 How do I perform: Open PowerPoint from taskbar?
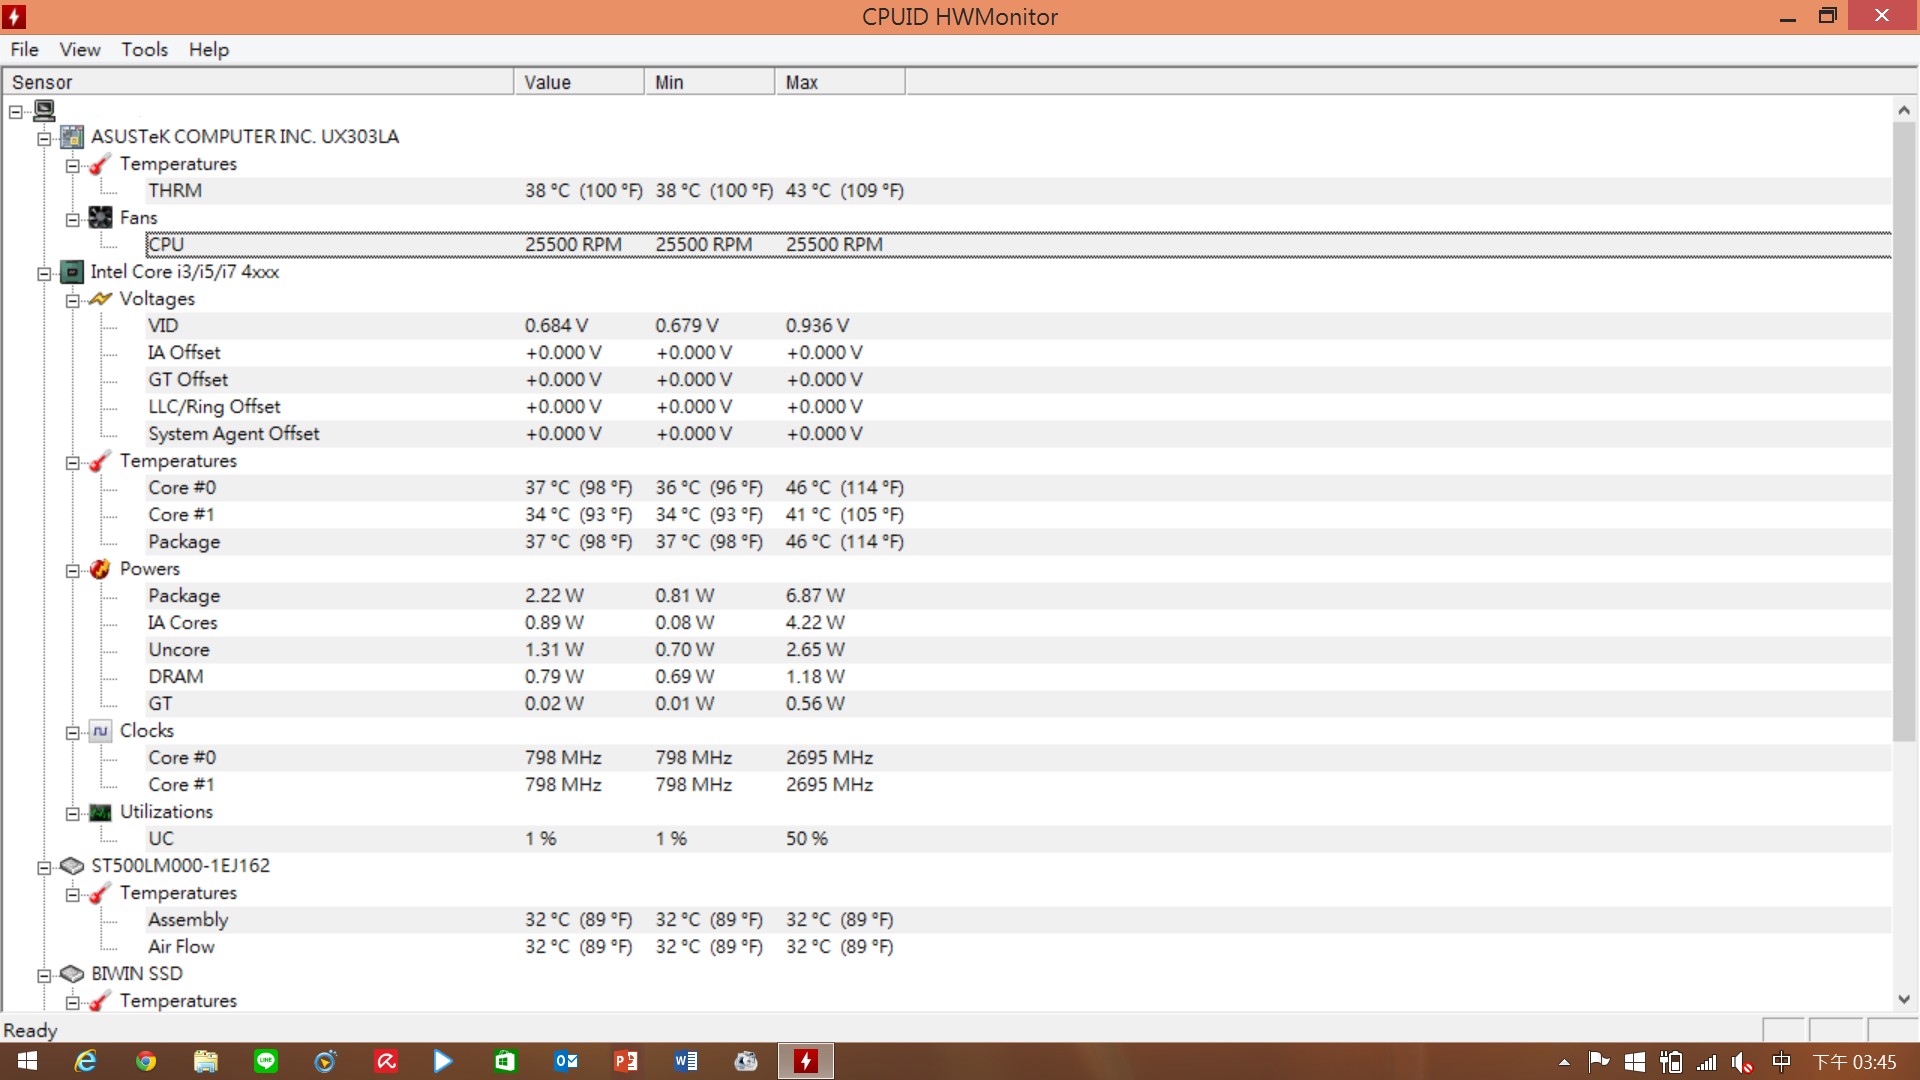tap(626, 1061)
